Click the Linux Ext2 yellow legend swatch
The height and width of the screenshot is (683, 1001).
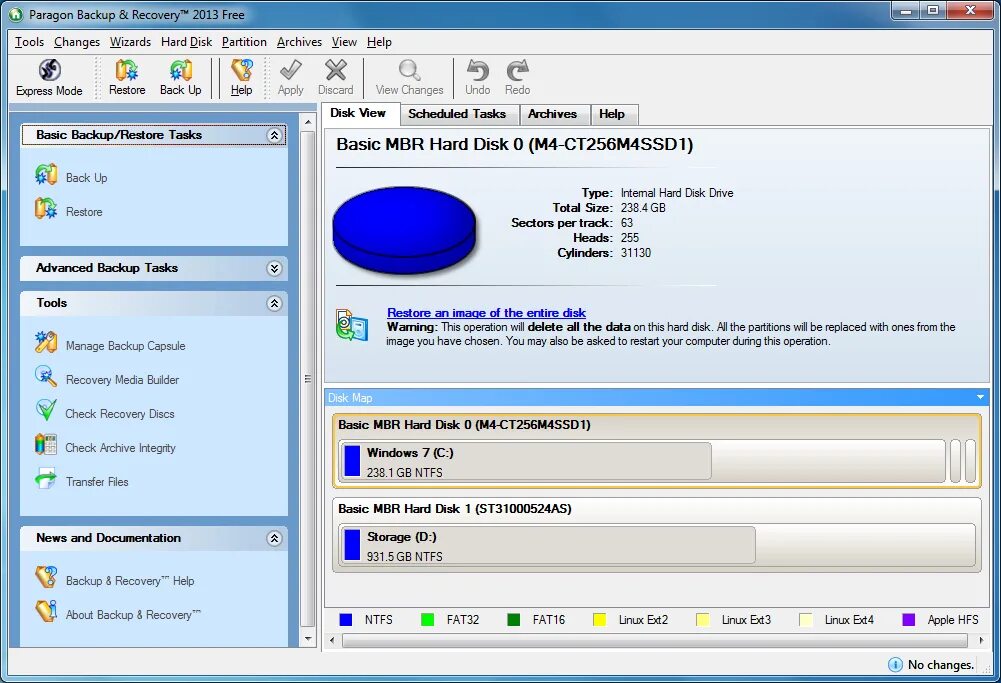[x=599, y=619]
